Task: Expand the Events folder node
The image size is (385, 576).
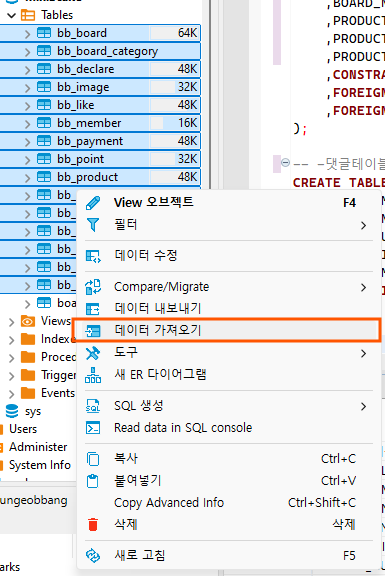Action: tap(12, 394)
